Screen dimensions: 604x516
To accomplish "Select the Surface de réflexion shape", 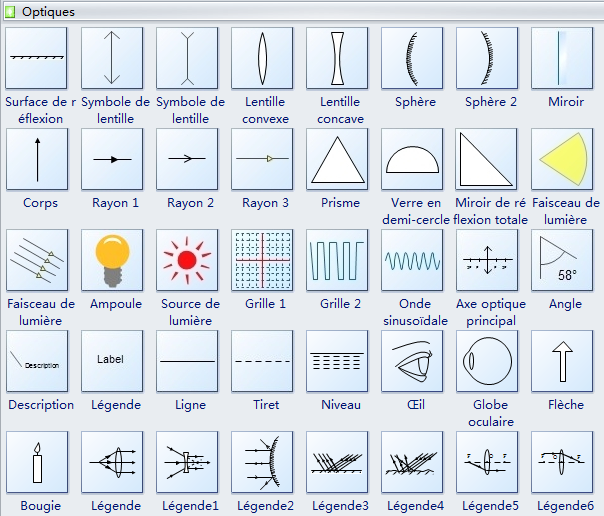I will click(36, 58).
